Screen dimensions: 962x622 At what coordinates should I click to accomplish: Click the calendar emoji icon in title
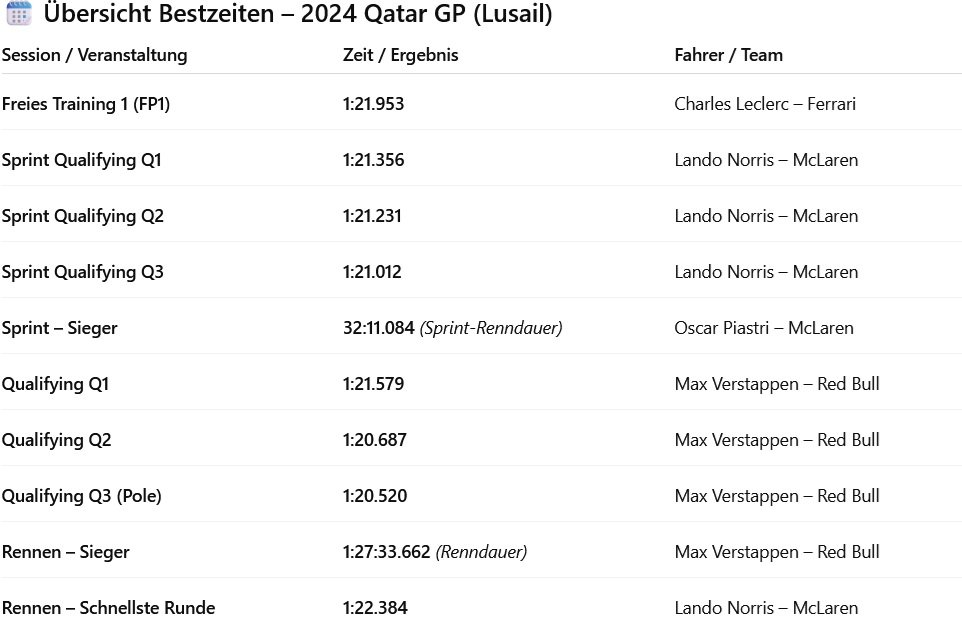(18, 15)
